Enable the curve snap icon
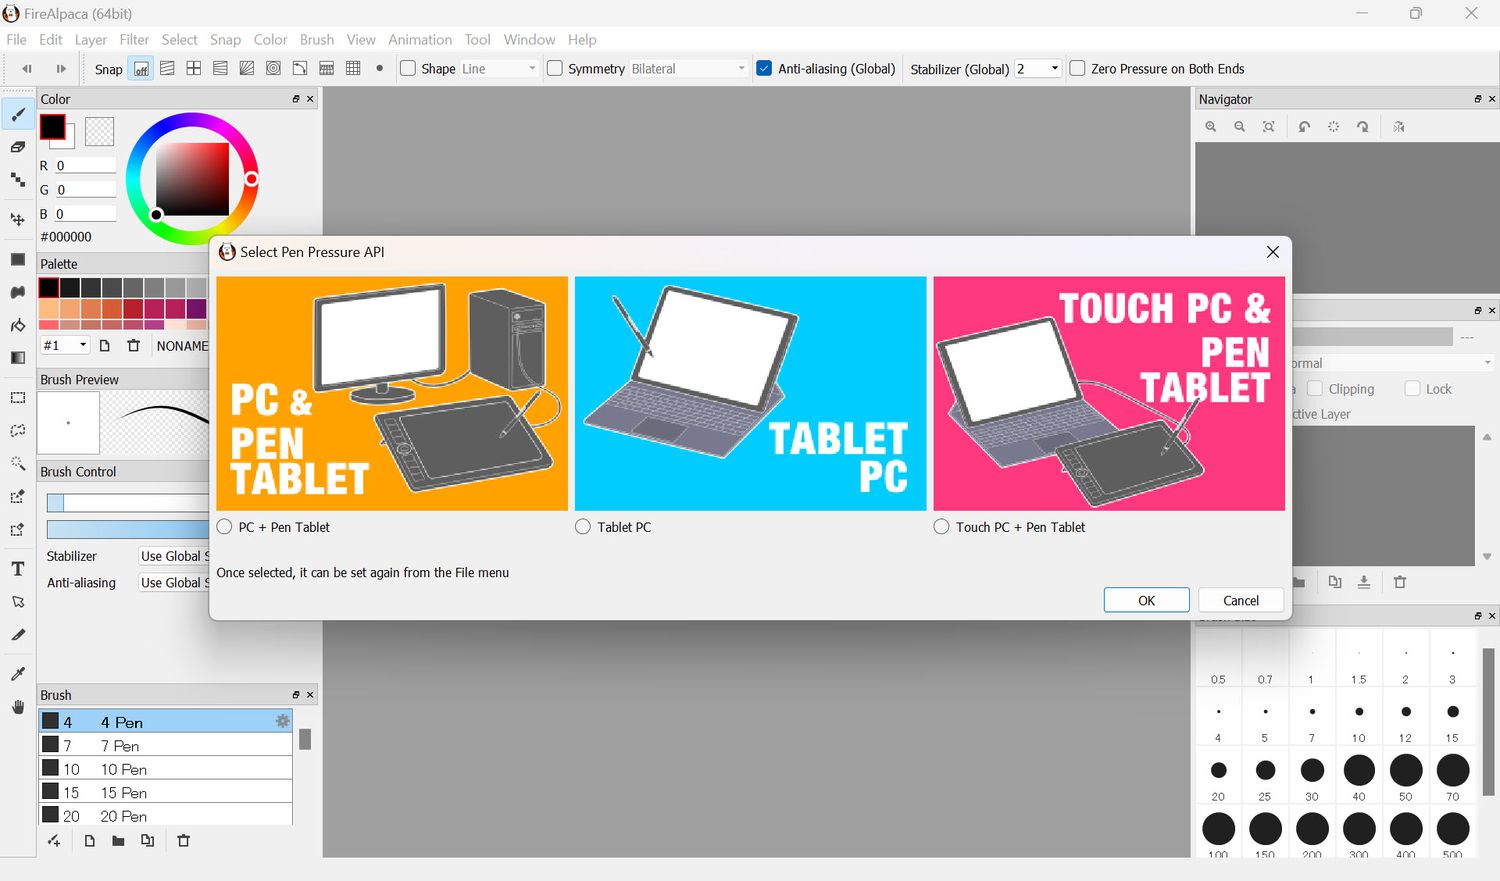The width and height of the screenshot is (1500, 881). [x=300, y=69]
